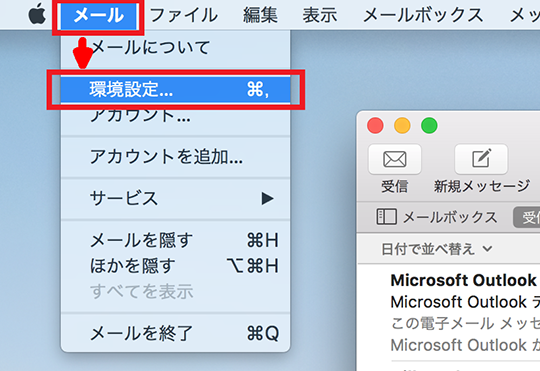This screenshot has height=371, width=540.
Task: Click the 受信 envelope icon
Action: [395, 159]
